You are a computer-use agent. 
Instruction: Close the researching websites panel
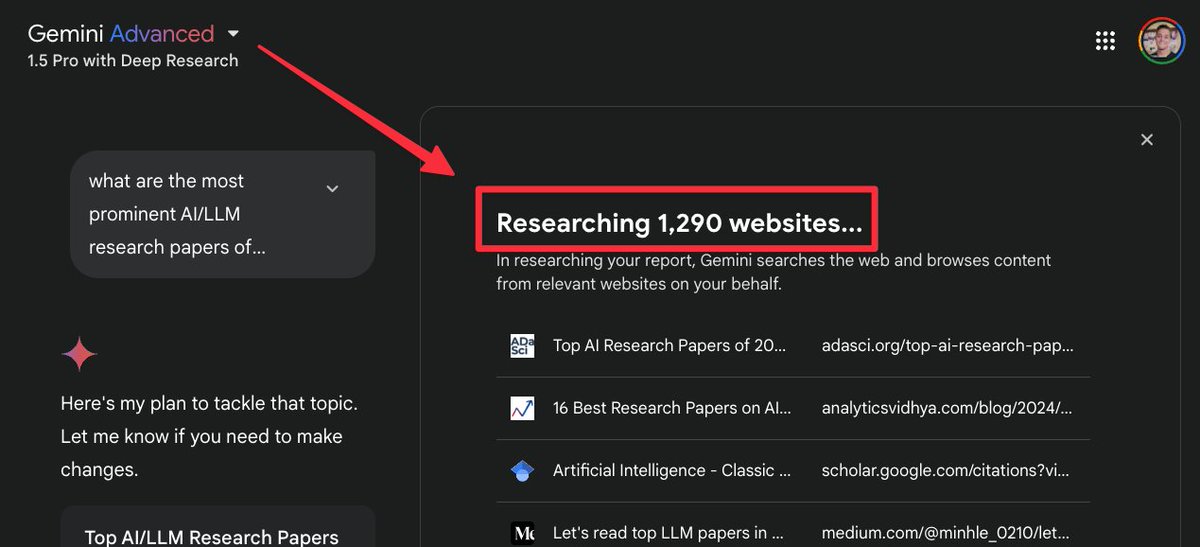point(1147,140)
